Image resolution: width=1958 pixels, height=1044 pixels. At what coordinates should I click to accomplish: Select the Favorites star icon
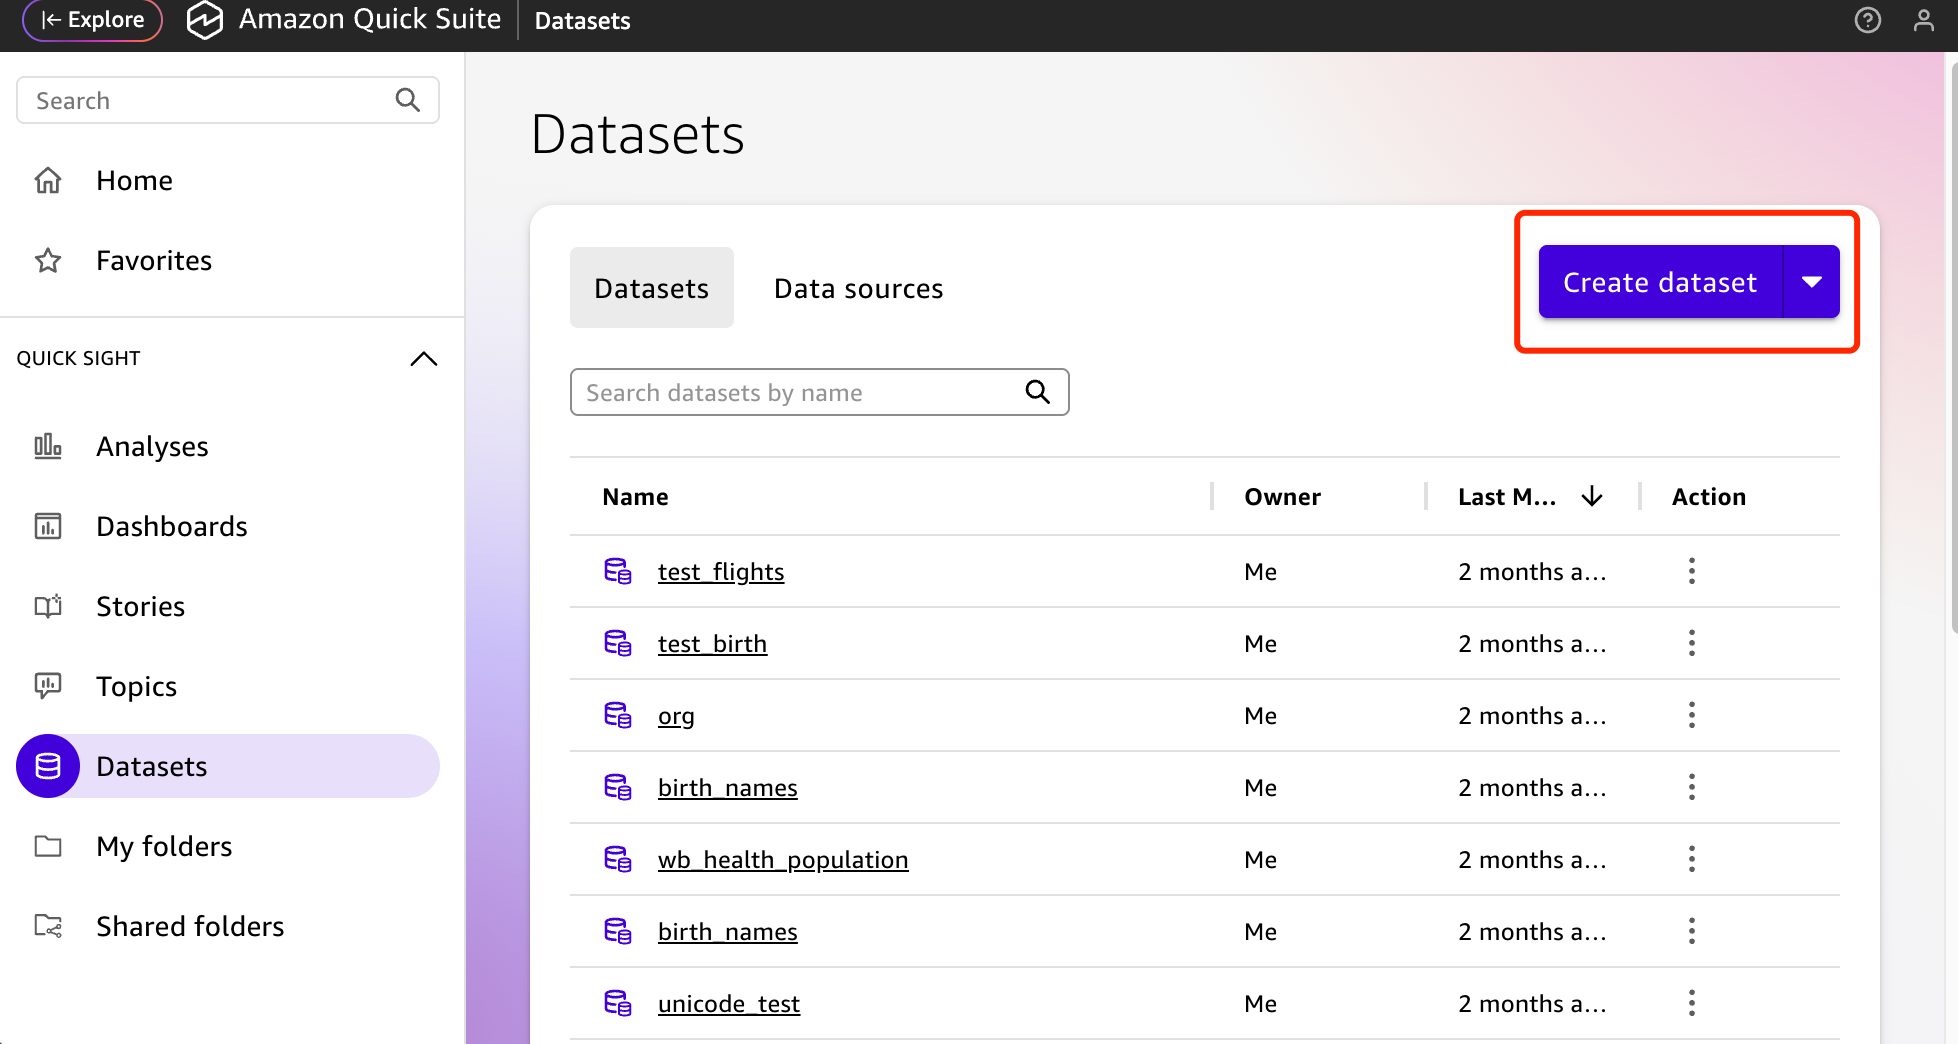[47, 260]
